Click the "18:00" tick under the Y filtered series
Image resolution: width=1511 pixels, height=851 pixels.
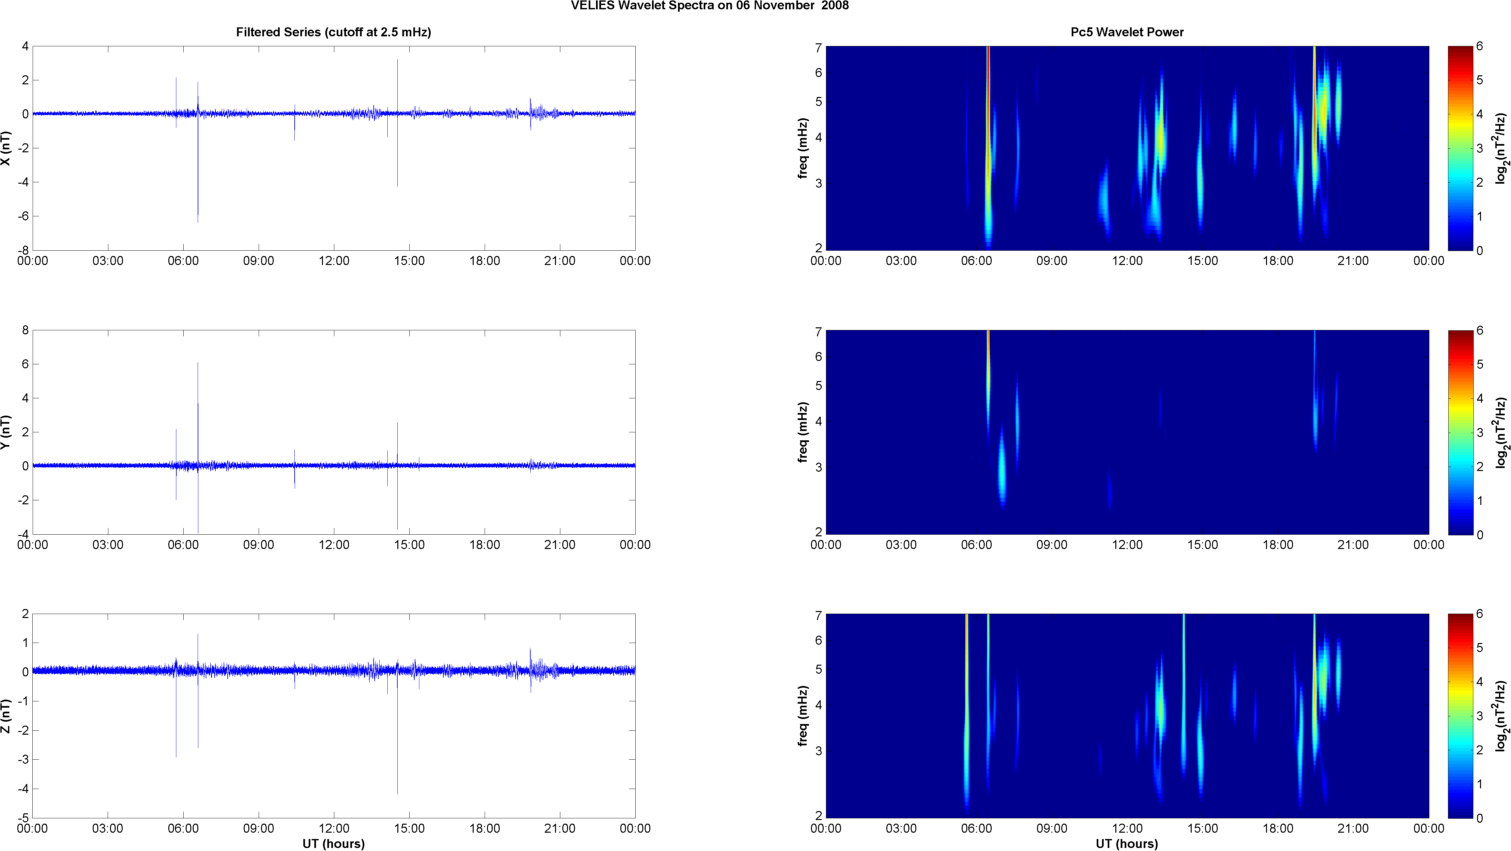485,546
